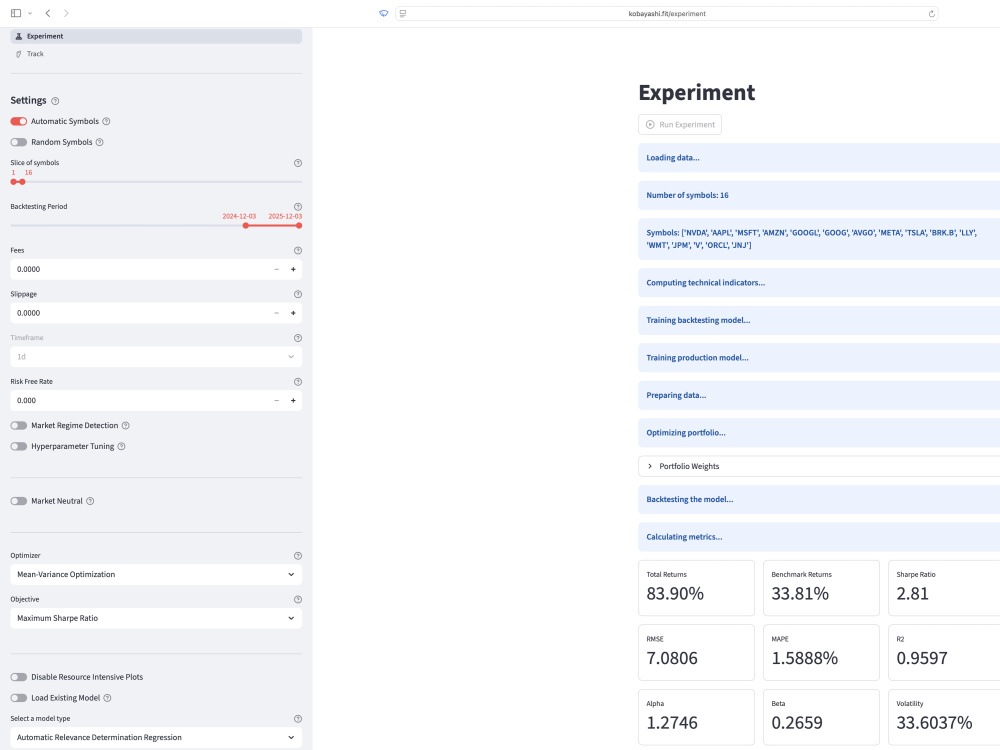Image resolution: width=1000 pixels, height=750 pixels.
Task: Click the browser back arrow
Action: click(x=48, y=13)
